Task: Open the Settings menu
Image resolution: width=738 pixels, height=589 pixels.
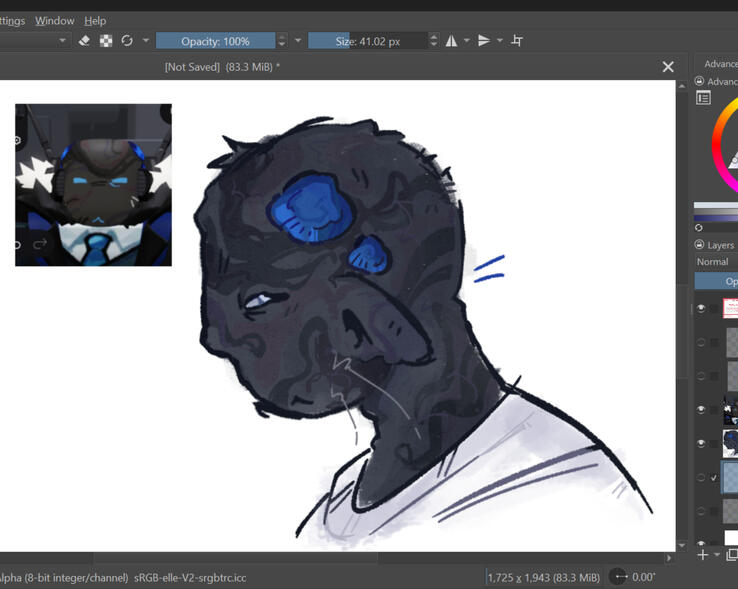Action: [x=12, y=21]
